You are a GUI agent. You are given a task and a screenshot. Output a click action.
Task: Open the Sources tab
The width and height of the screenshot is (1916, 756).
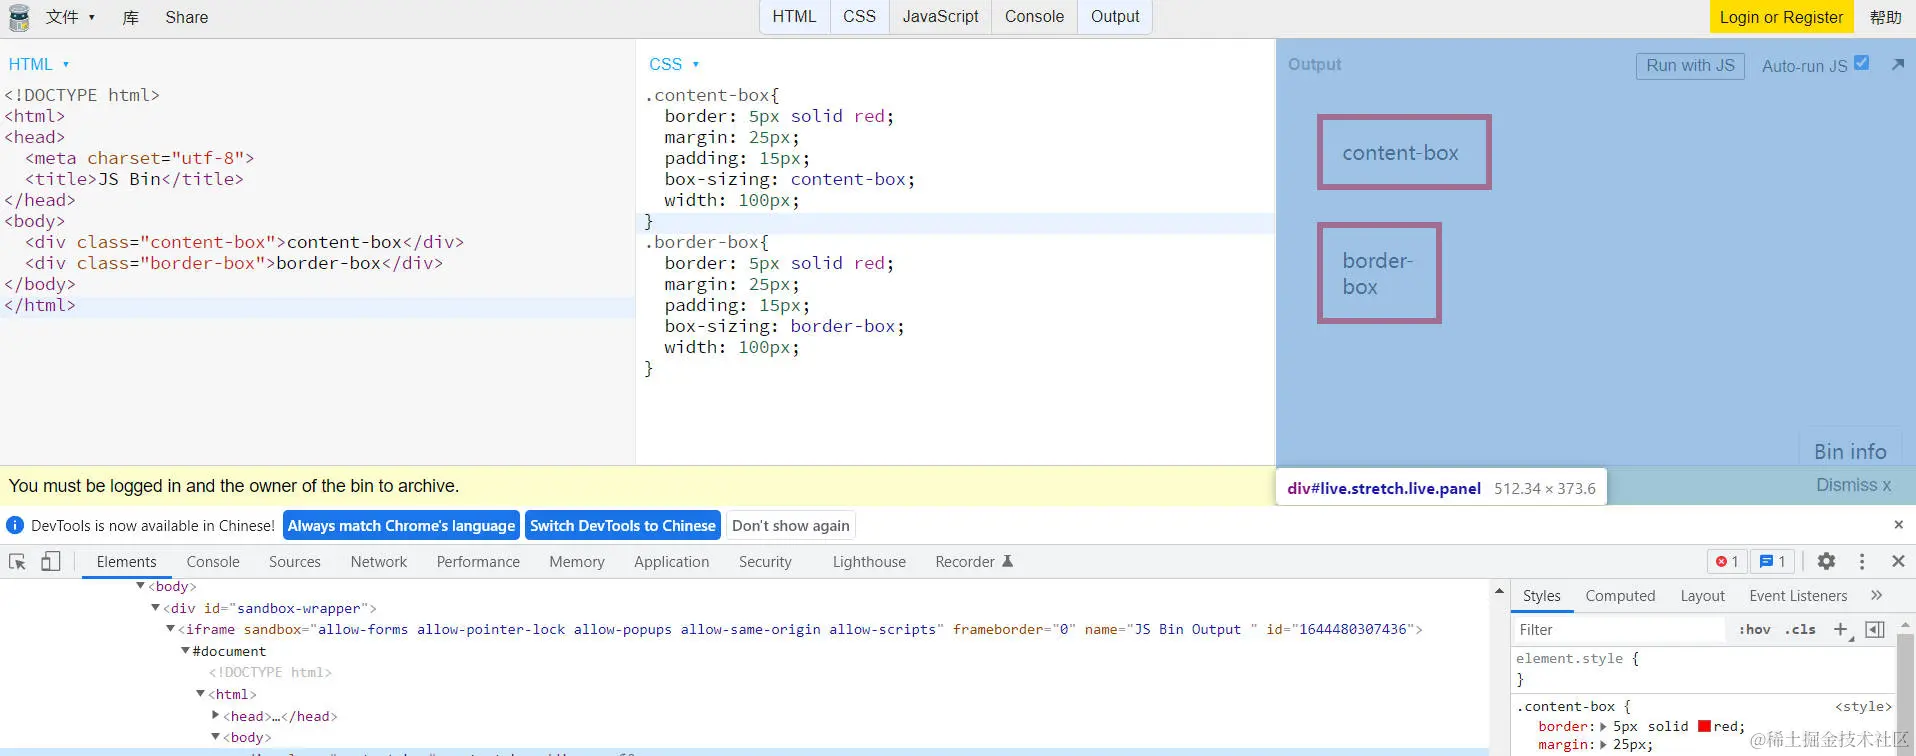tap(295, 562)
